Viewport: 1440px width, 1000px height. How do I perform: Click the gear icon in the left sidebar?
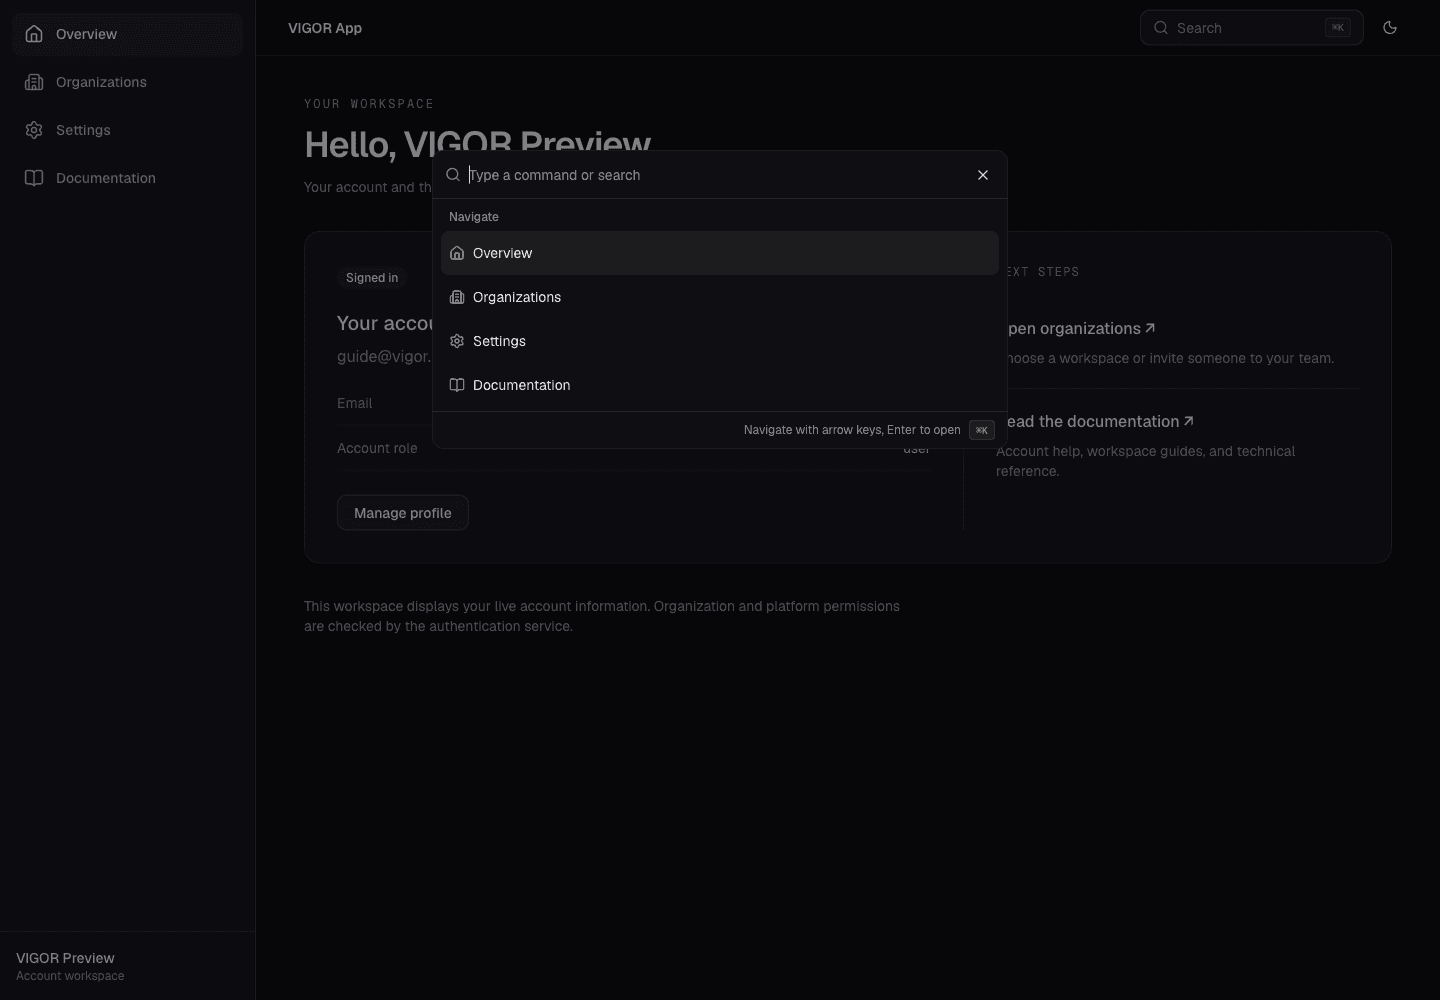click(x=34, y=130)
